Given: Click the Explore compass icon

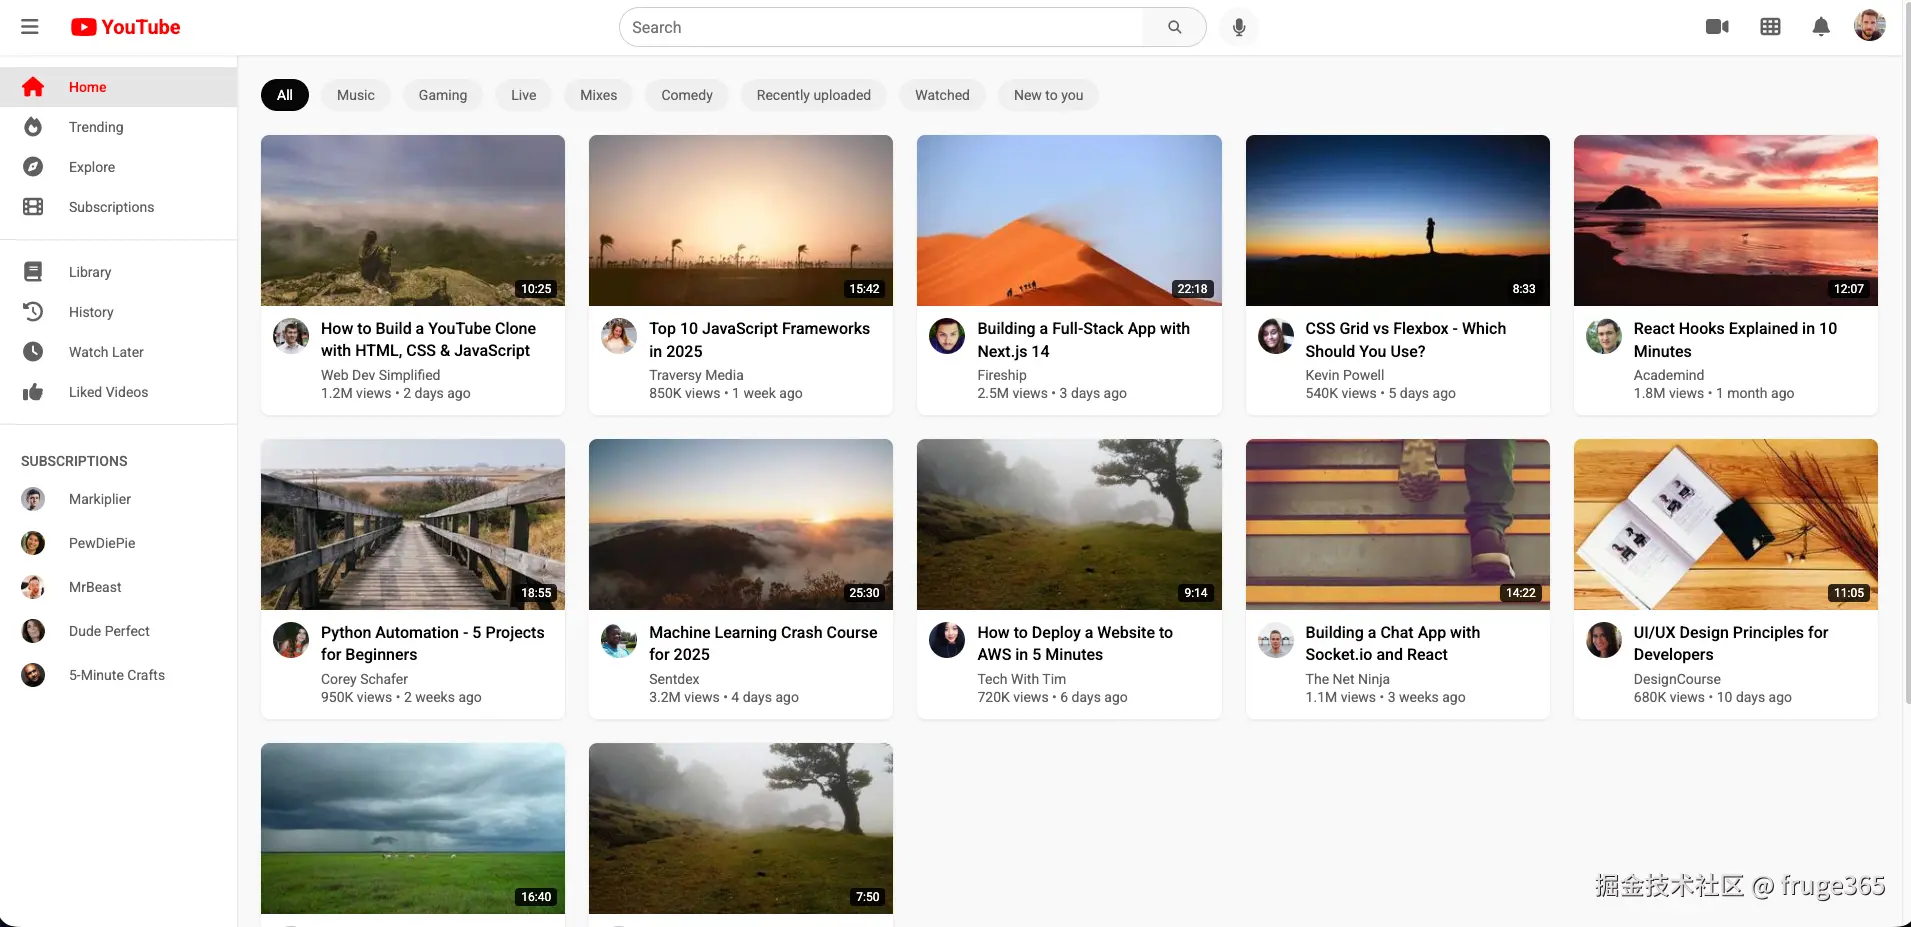Looking at the screenshot, I should pyautogui.click(x=33, y=167).
